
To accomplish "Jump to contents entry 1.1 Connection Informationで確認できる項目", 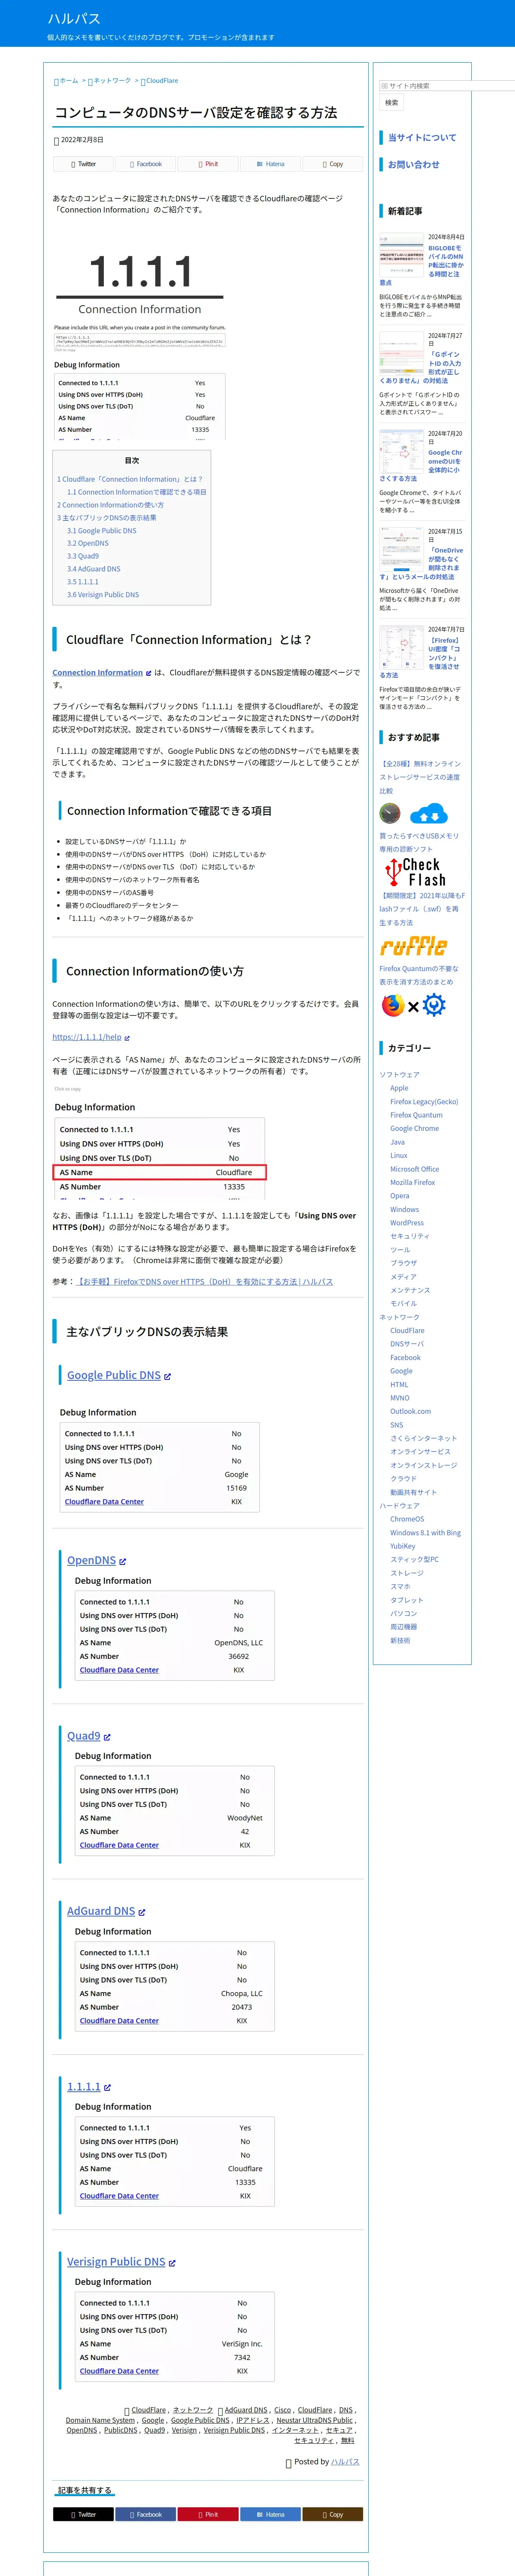I will tap(137, 492).
